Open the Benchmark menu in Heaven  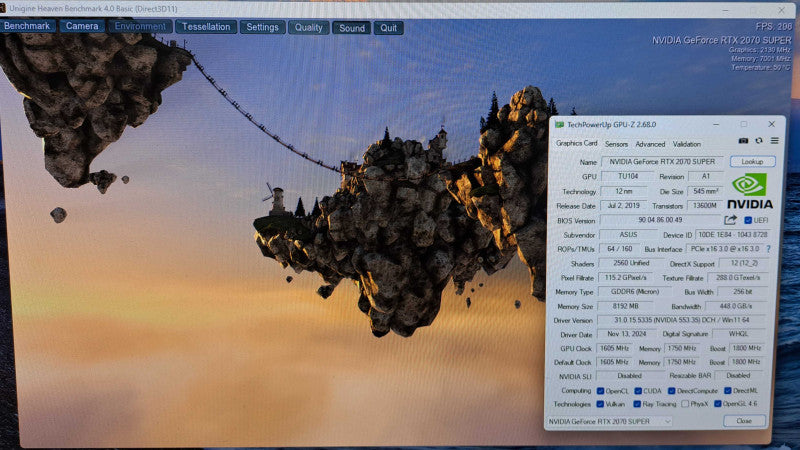(x=27, y=26)
